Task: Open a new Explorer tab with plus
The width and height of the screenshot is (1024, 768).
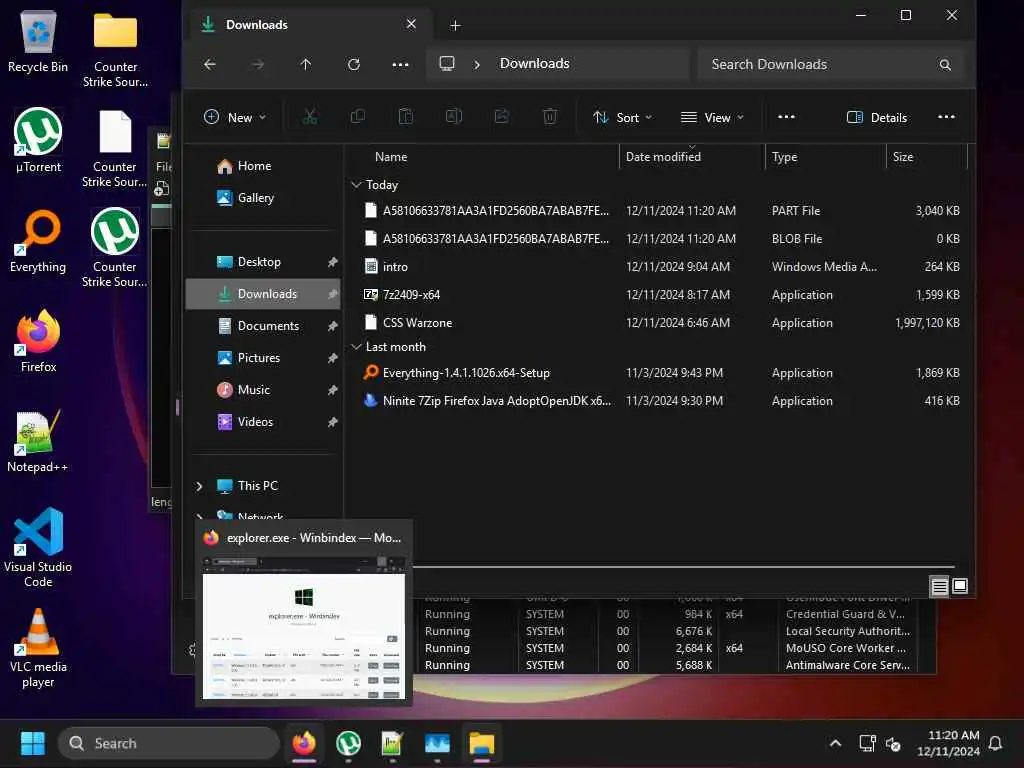Action: pos(455,25)
